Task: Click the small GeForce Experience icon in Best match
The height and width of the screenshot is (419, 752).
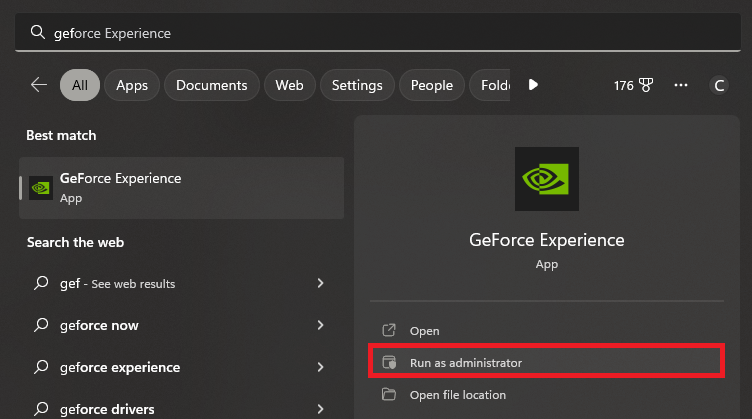Action: (41, 187)
